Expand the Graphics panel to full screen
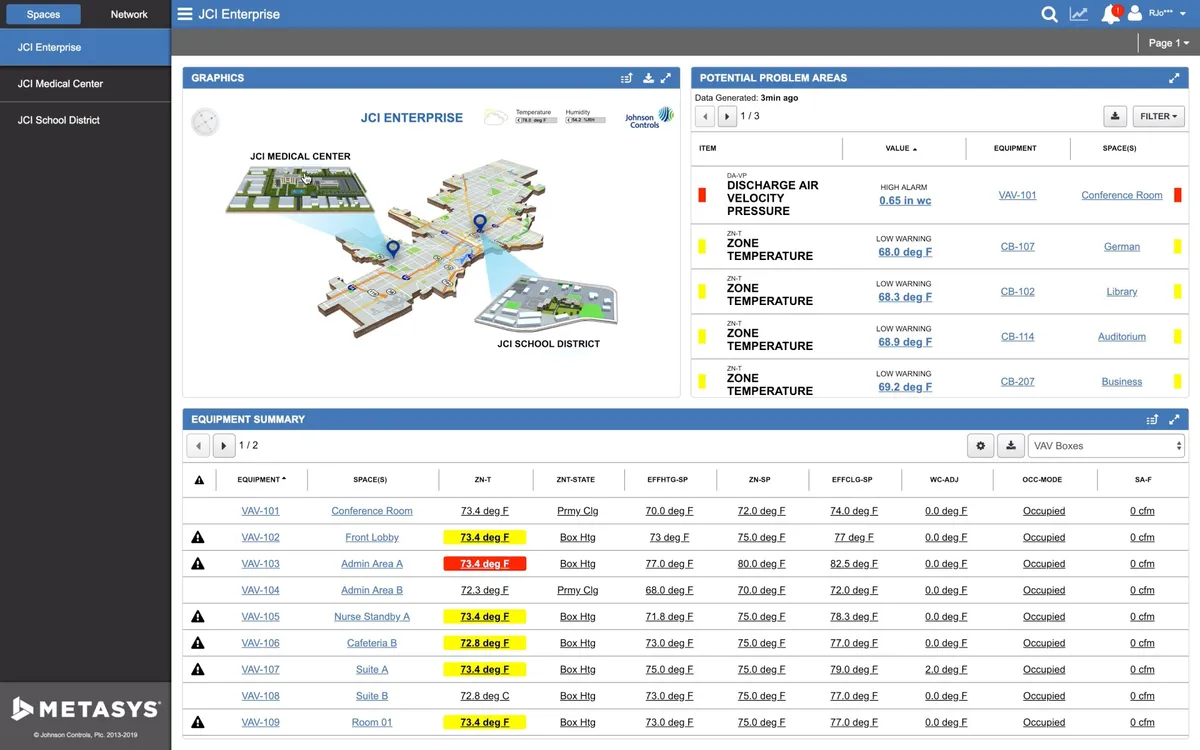1200x750 pixels. point(666,78)
